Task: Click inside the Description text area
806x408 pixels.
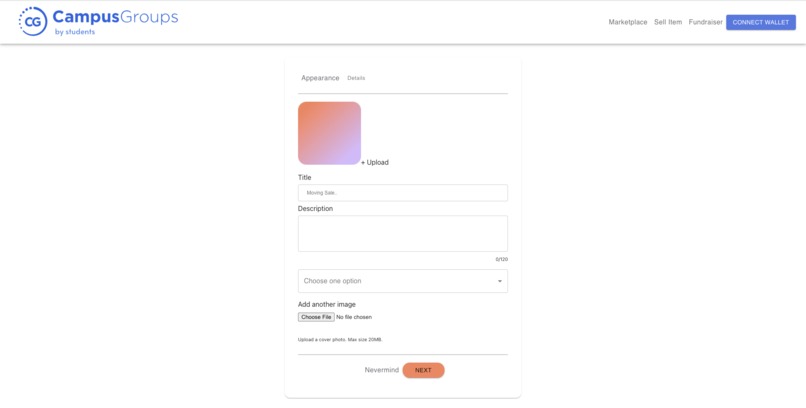Action: click(403, 233)
